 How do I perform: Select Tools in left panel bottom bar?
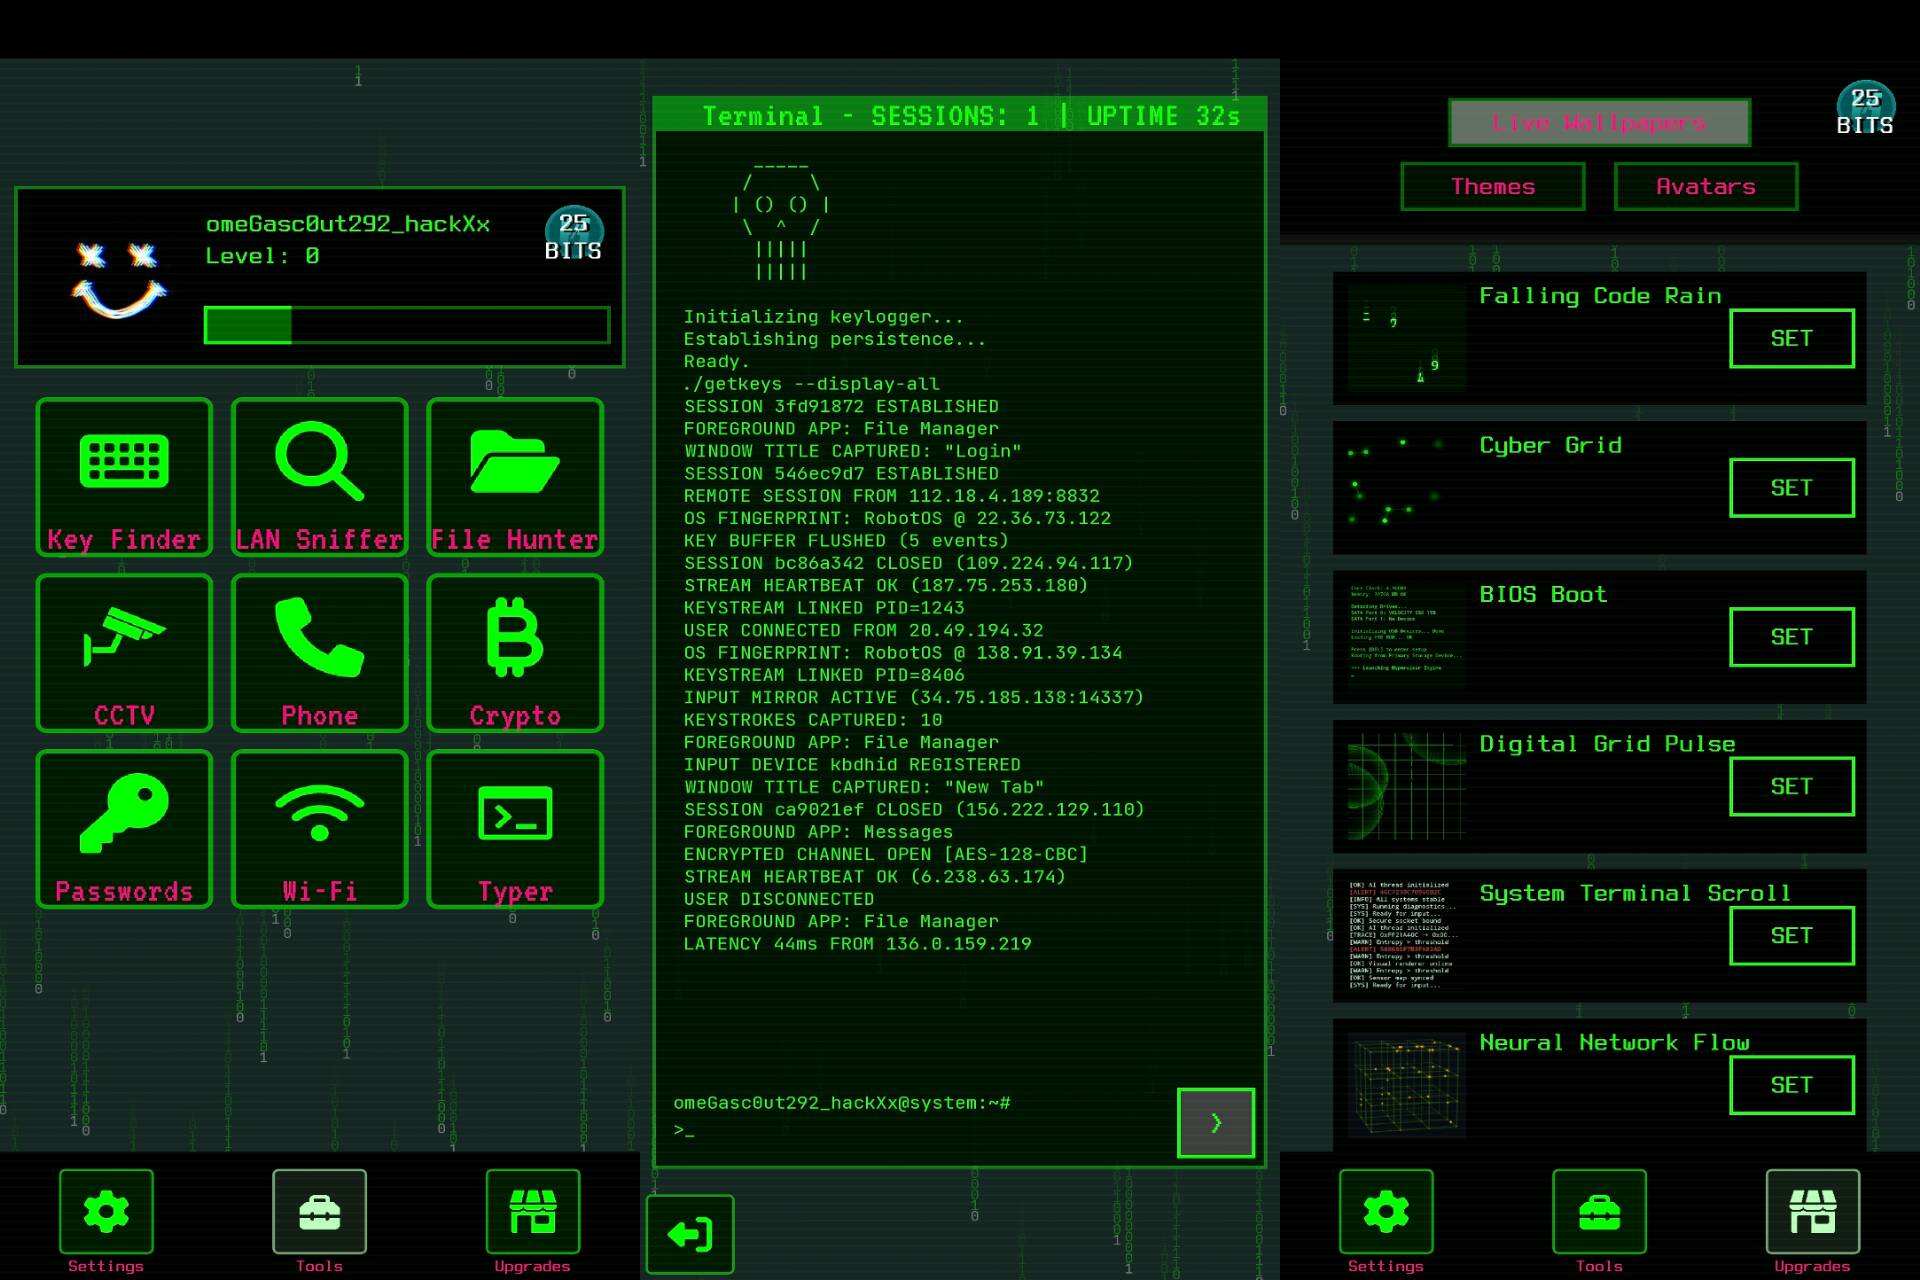point(319,1211)
